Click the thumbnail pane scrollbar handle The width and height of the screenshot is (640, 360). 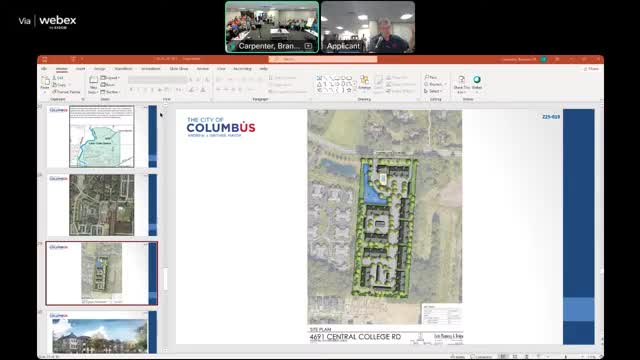tap(165, 278)
